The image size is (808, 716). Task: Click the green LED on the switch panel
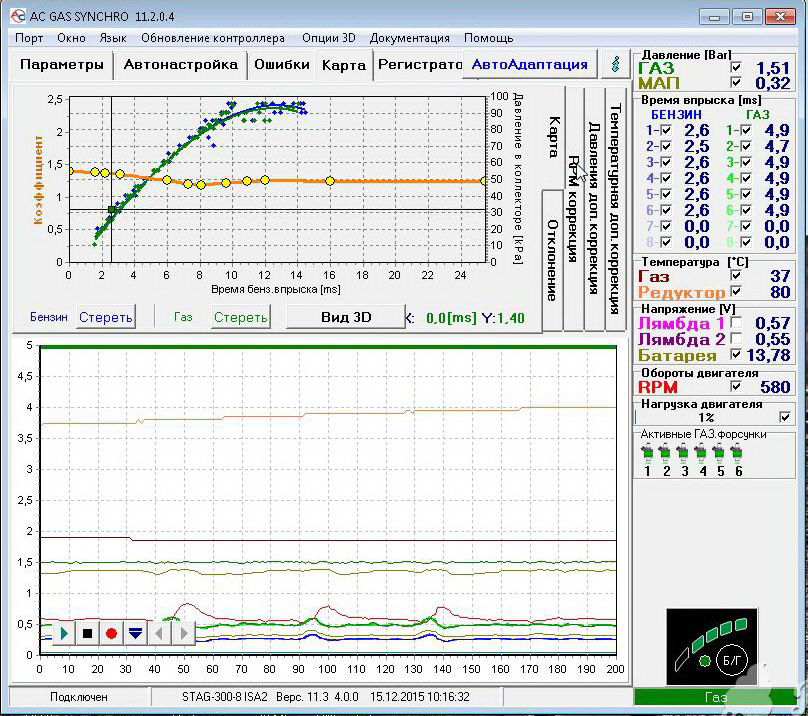click(704, 660)
